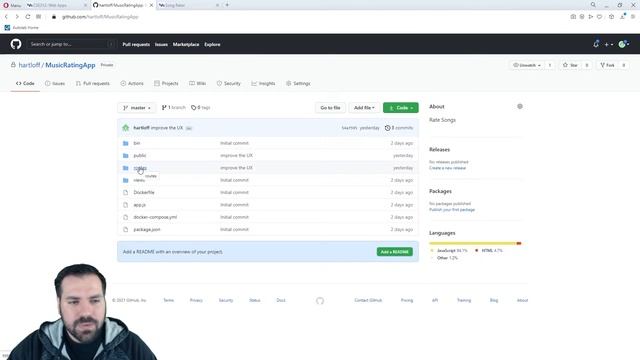This screenshot has width=640, height=360.
Task: Click Publish your first package link
Action: click(452, 210)
